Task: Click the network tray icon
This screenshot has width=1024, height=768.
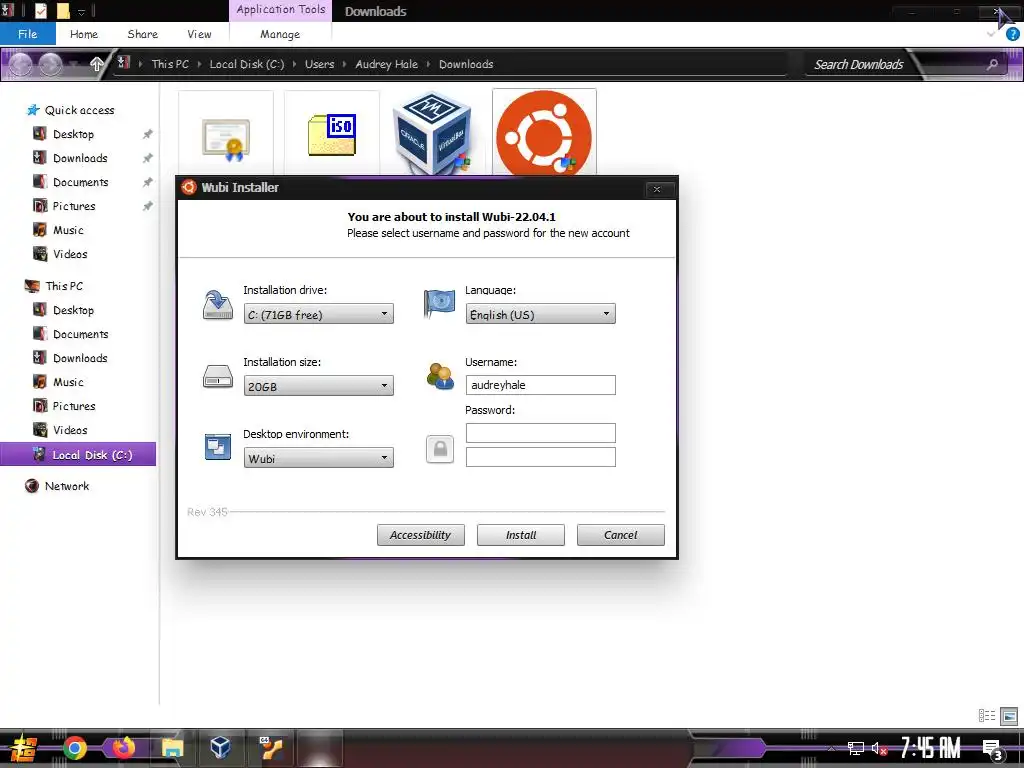Action: [856, 748]
